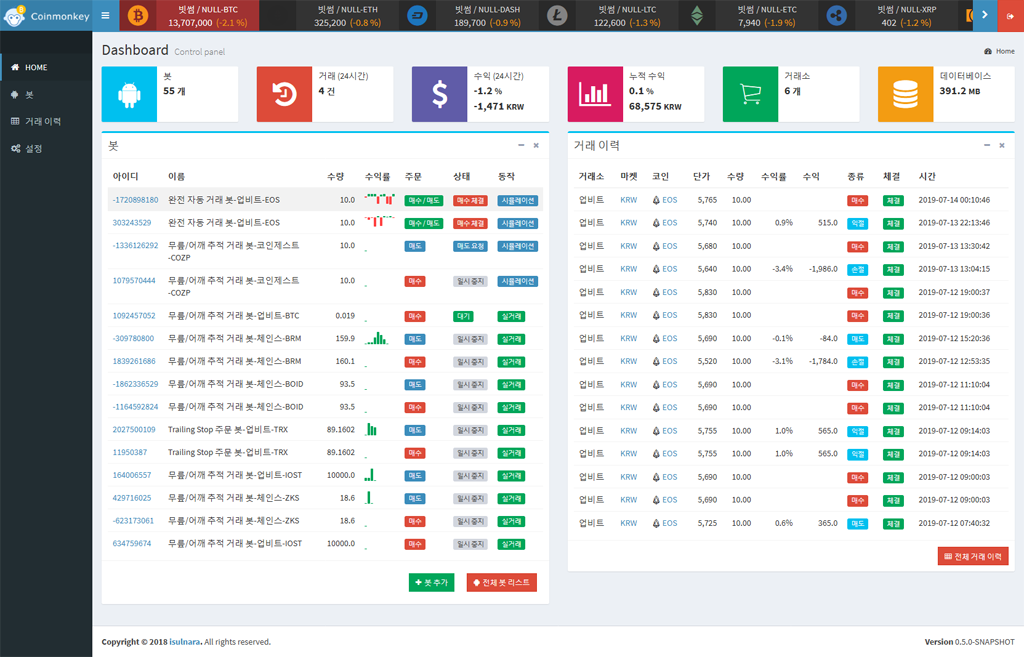Select the DASH coin ticker icon
The height and width of the screenshot is (657, 1024).
pos(417,15)
